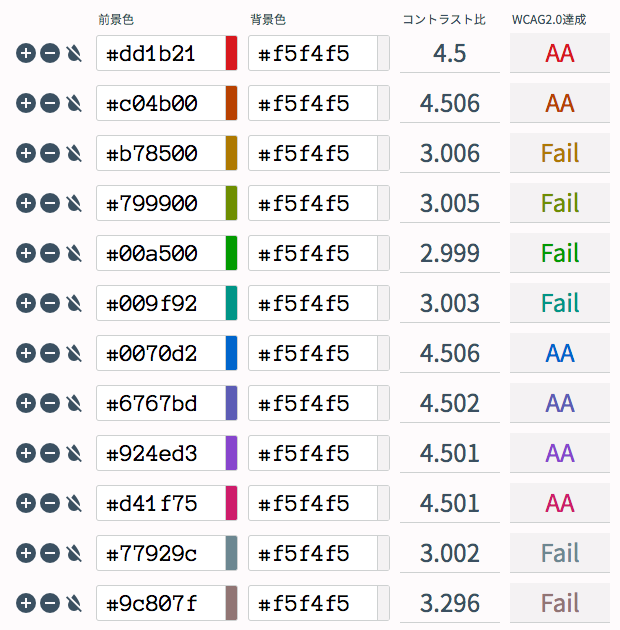Image resolution: width=620 pixels, height=630 pixels.
Task: Click the plus icon in the #009f92 row
Action: click(x=26, y=303)
